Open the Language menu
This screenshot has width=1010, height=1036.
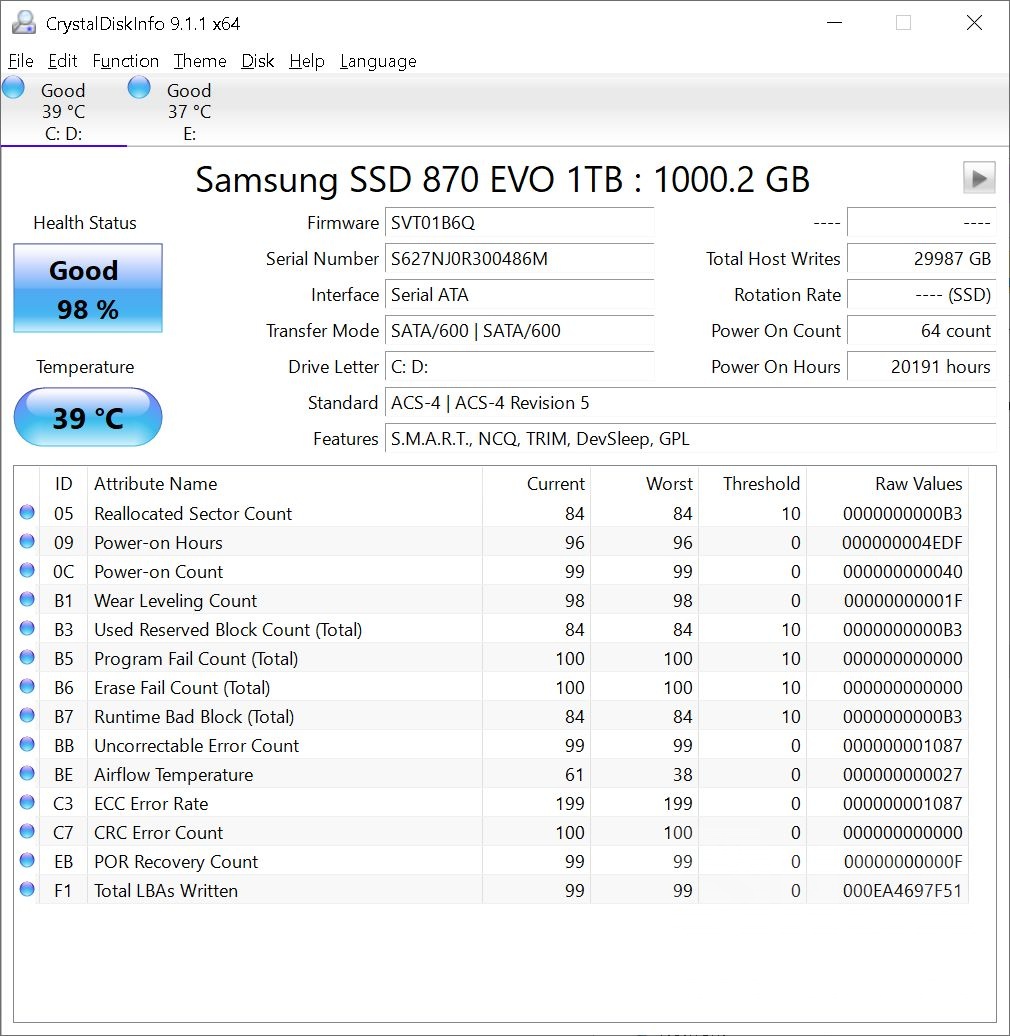point(378,61)
